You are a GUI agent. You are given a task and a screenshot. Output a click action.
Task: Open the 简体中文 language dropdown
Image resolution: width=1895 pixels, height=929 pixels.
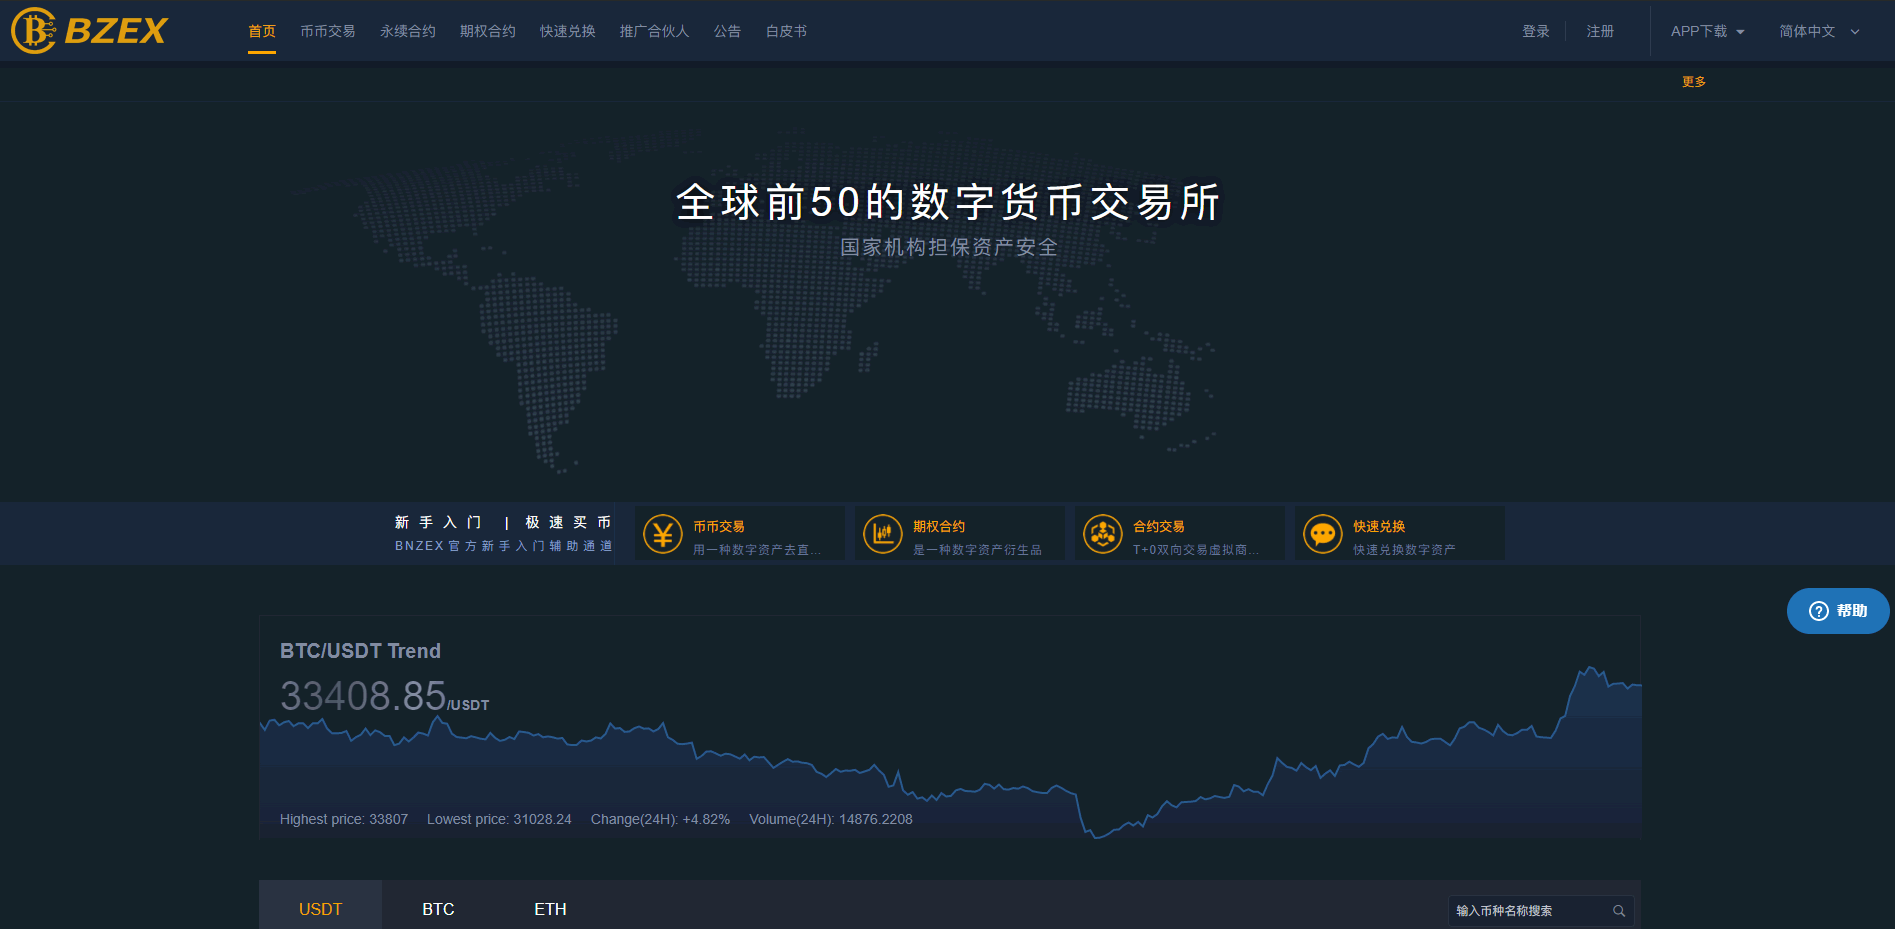pyautogui.click(x=1819, y=32)
